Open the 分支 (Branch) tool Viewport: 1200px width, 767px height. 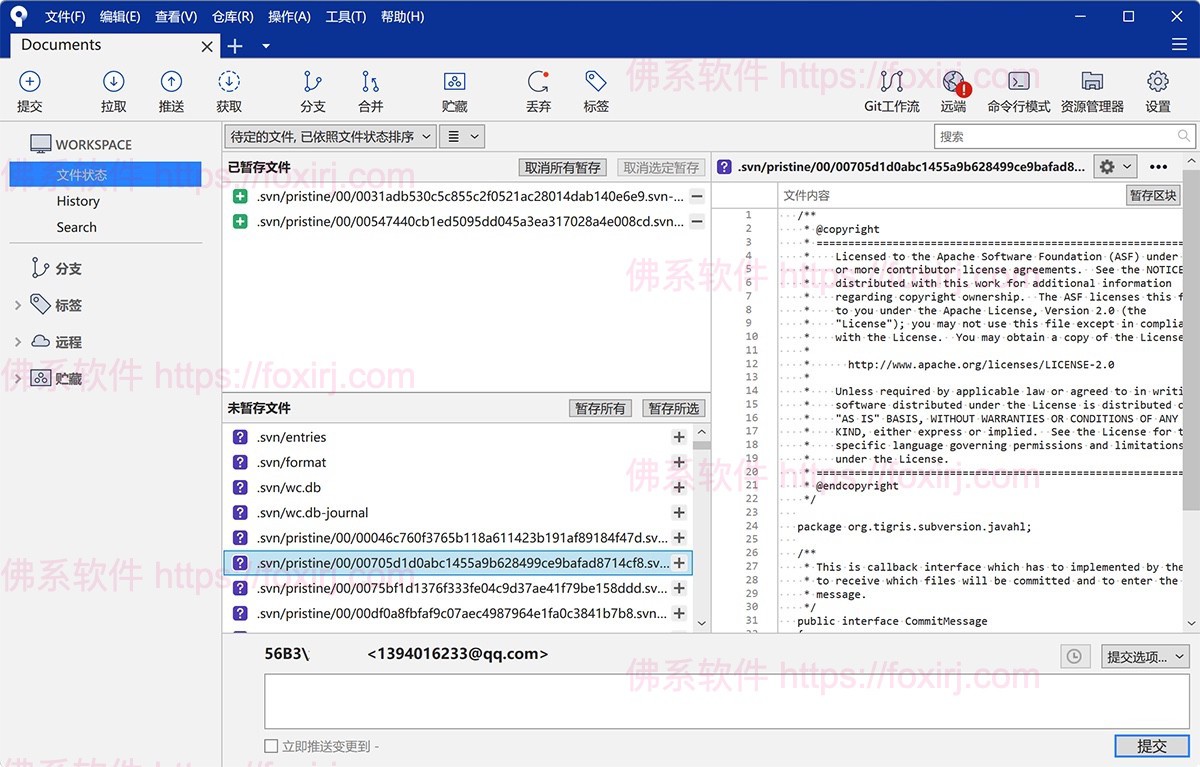(312, 90)
